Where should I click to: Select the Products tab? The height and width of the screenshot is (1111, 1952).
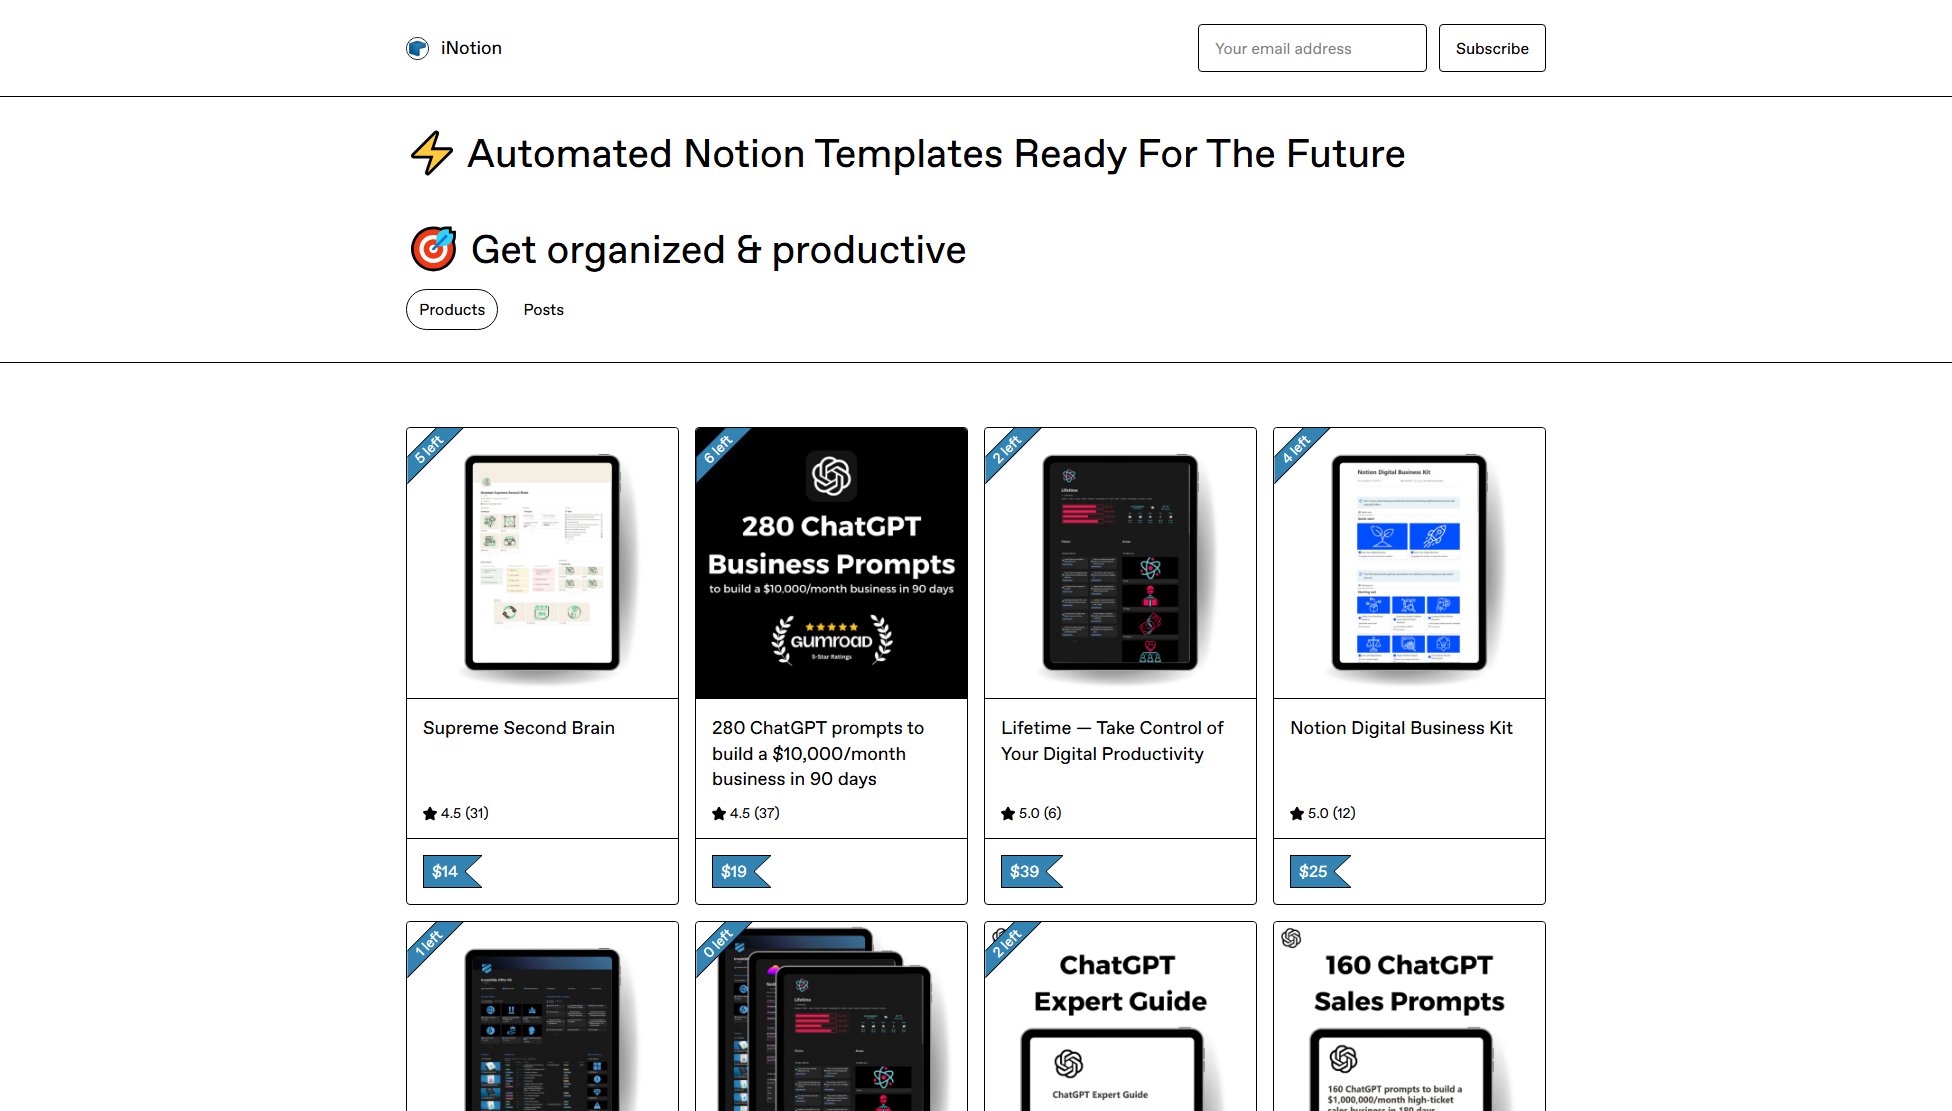(452, 310)
